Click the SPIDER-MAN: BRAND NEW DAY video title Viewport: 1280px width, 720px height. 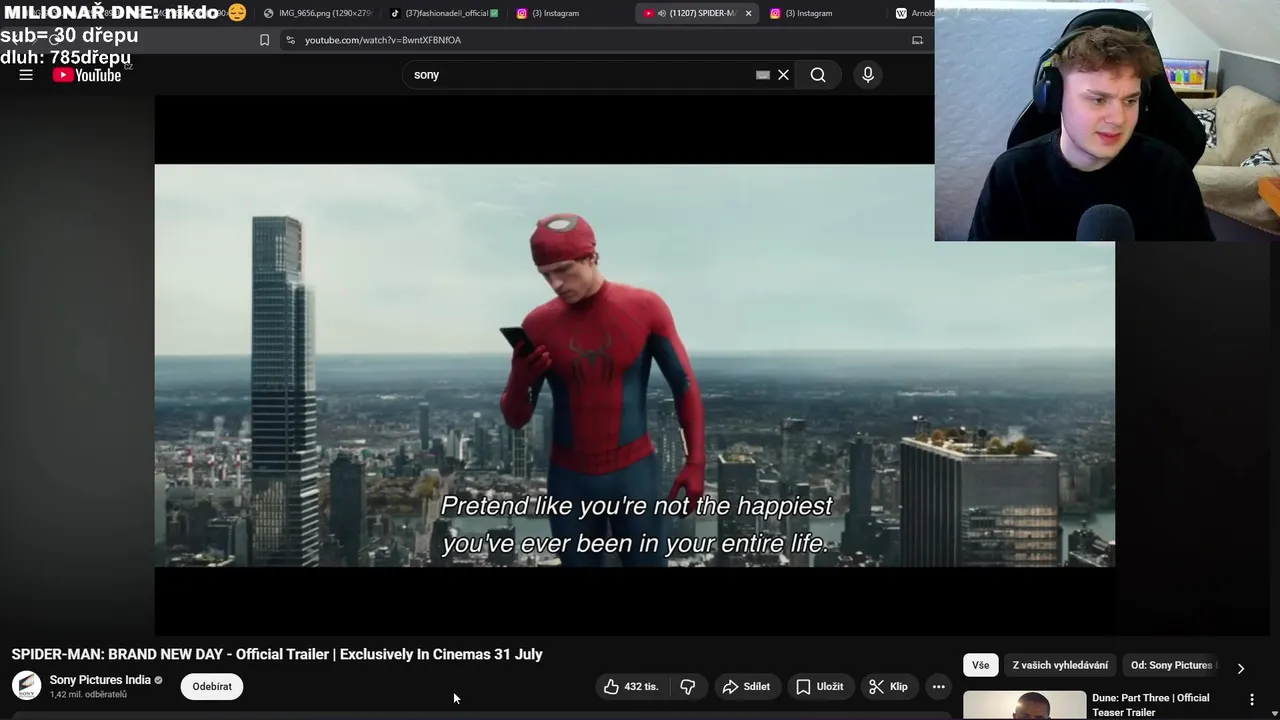[x=277, y=654]
